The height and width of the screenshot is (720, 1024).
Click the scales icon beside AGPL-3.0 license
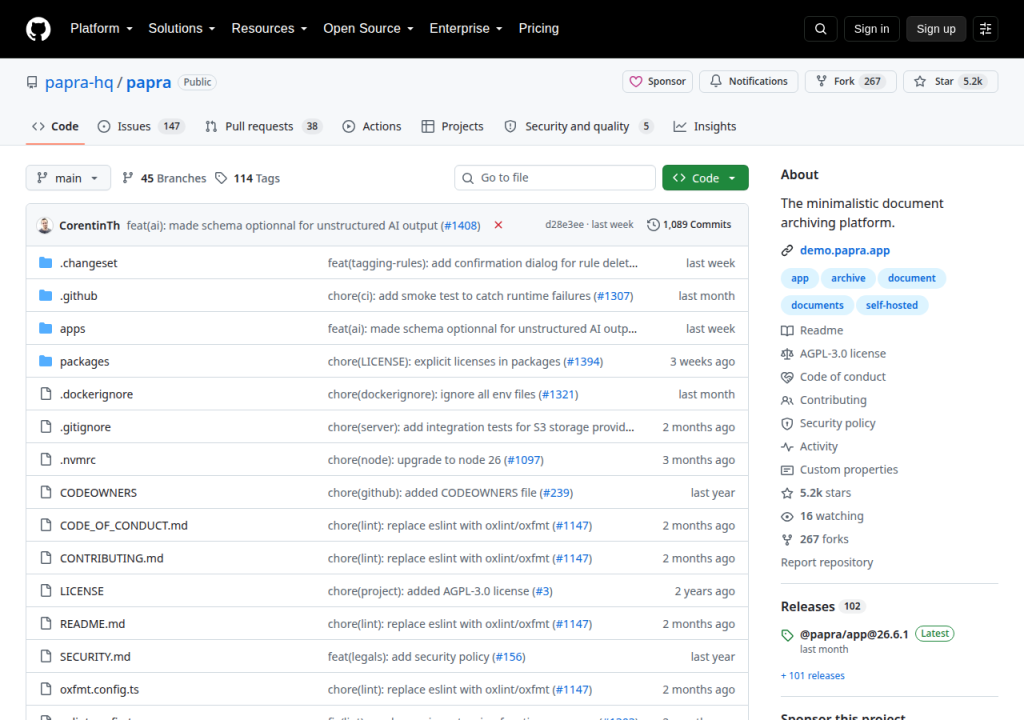pos(787,353)
